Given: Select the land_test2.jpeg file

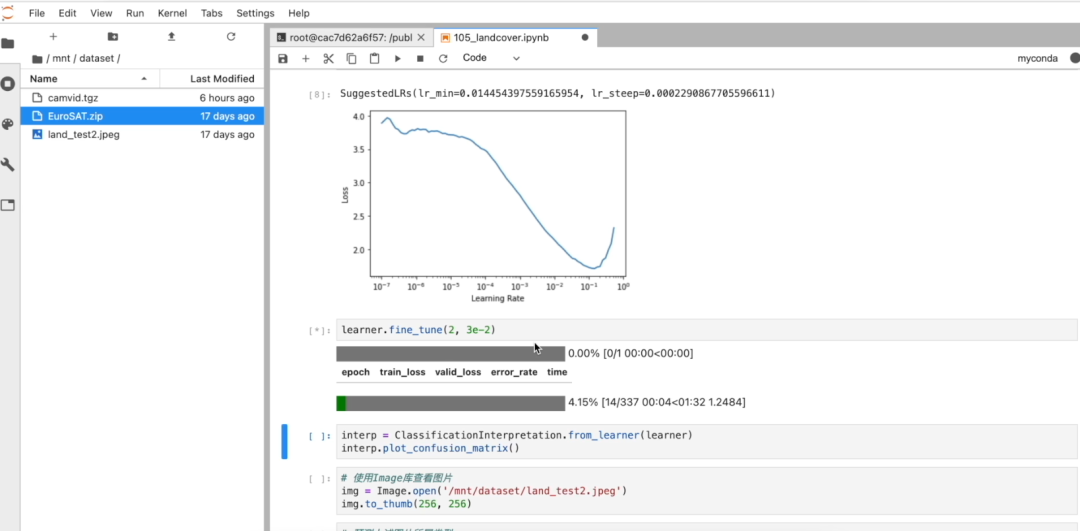Looking at the screenshot, I should click(x=83, y=135).
